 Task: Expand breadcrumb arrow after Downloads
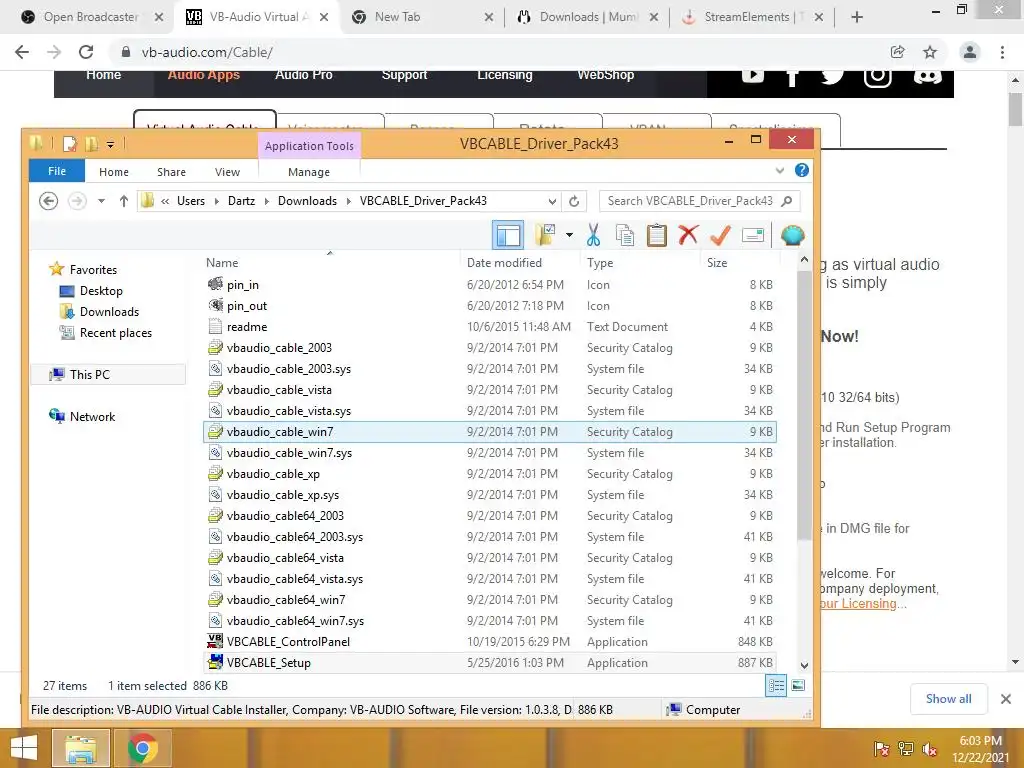(x=348, y=201)
